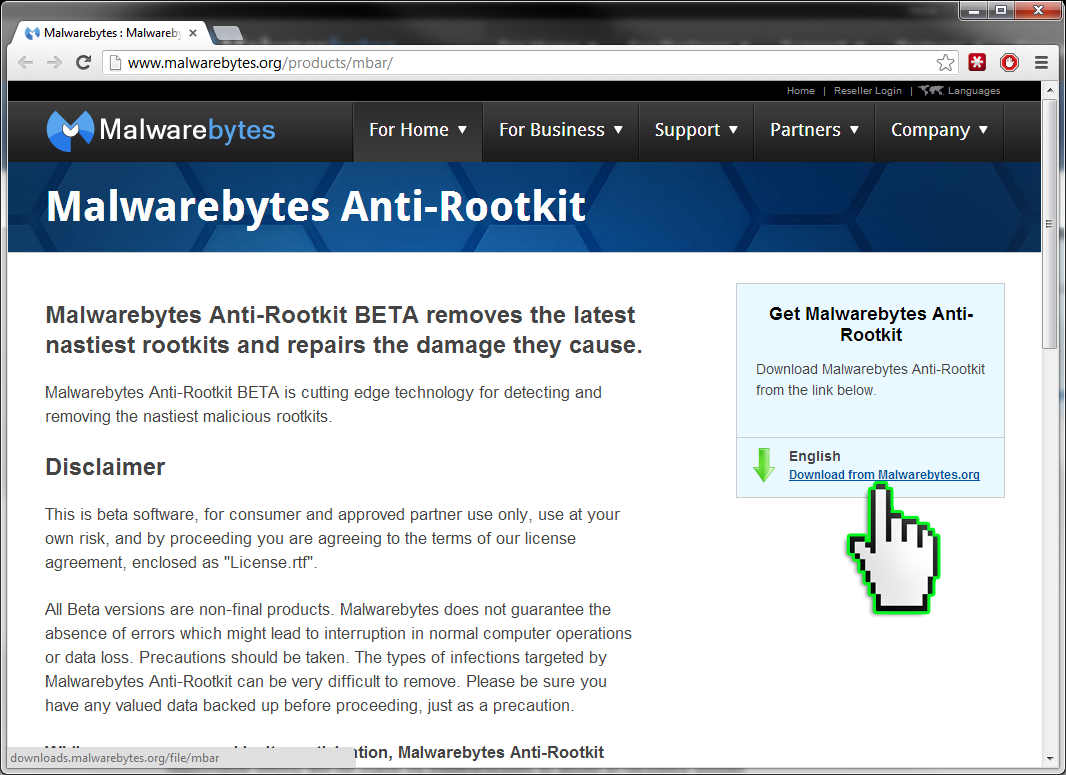
Task: Click the Home link in top bar
Action: tap(800, 91)
